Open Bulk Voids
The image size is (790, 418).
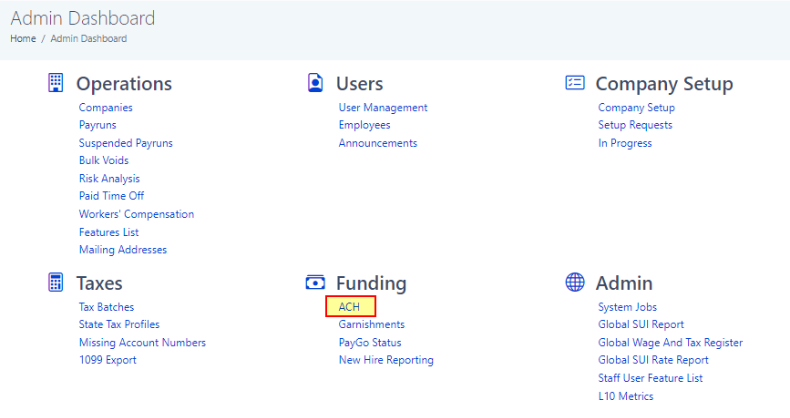tap(104, 160)
